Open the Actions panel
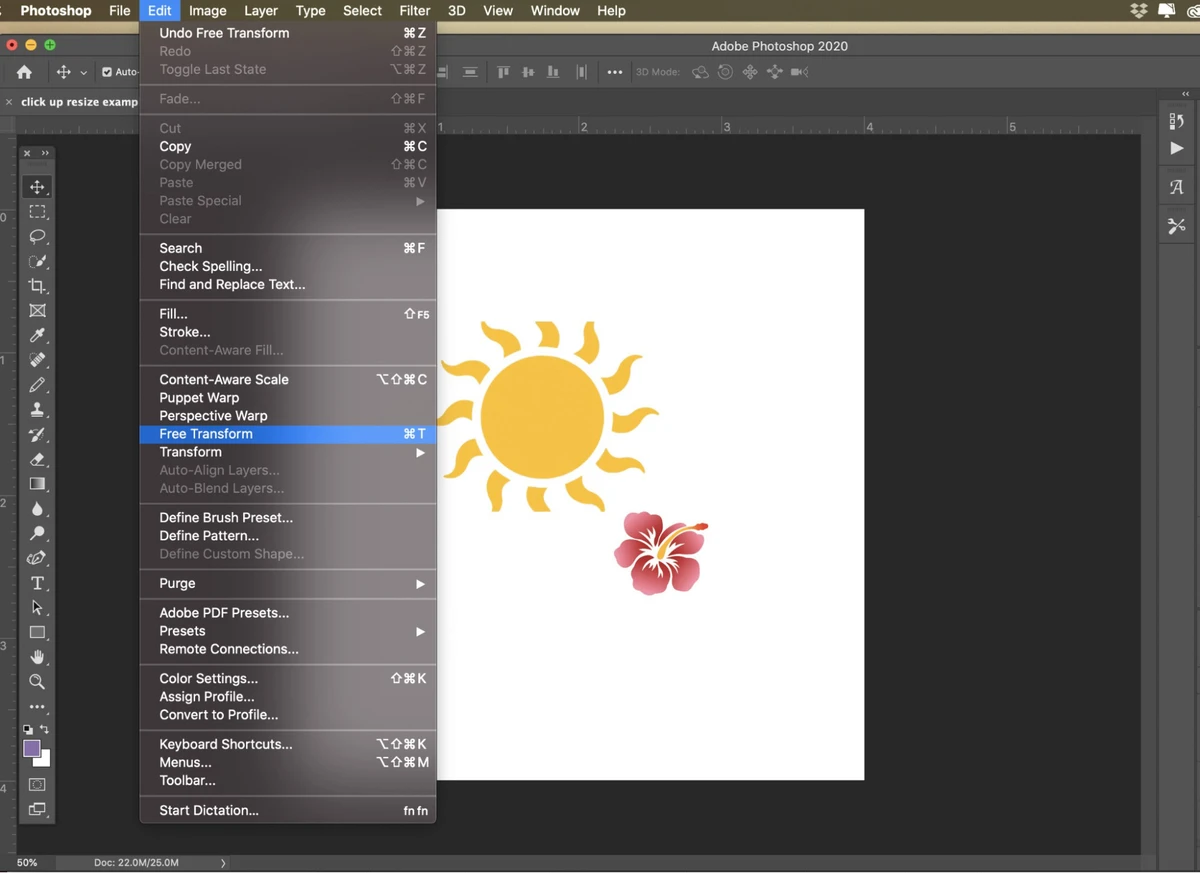The height and width of the screenshot is (873, 1200). pyautogui.click(x=1176, y=150)
